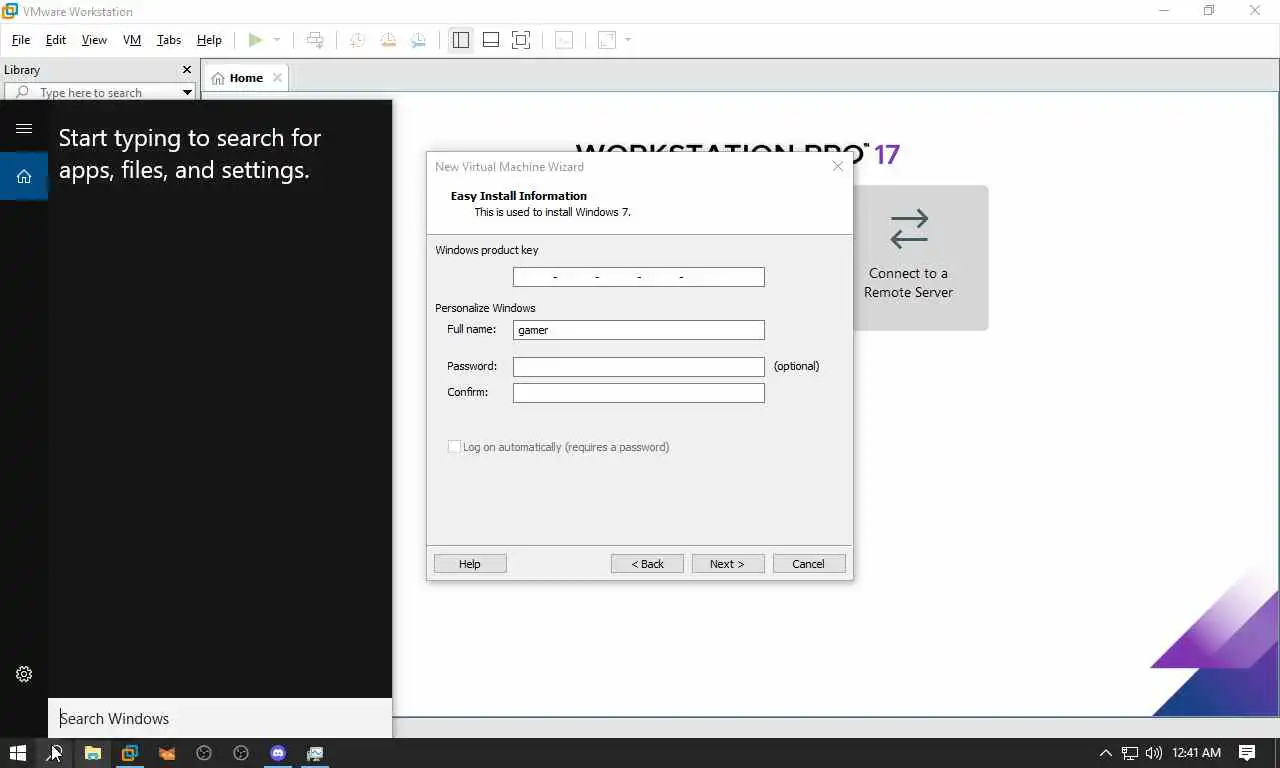Expand the library search dropdown arrow

[187, 92]
